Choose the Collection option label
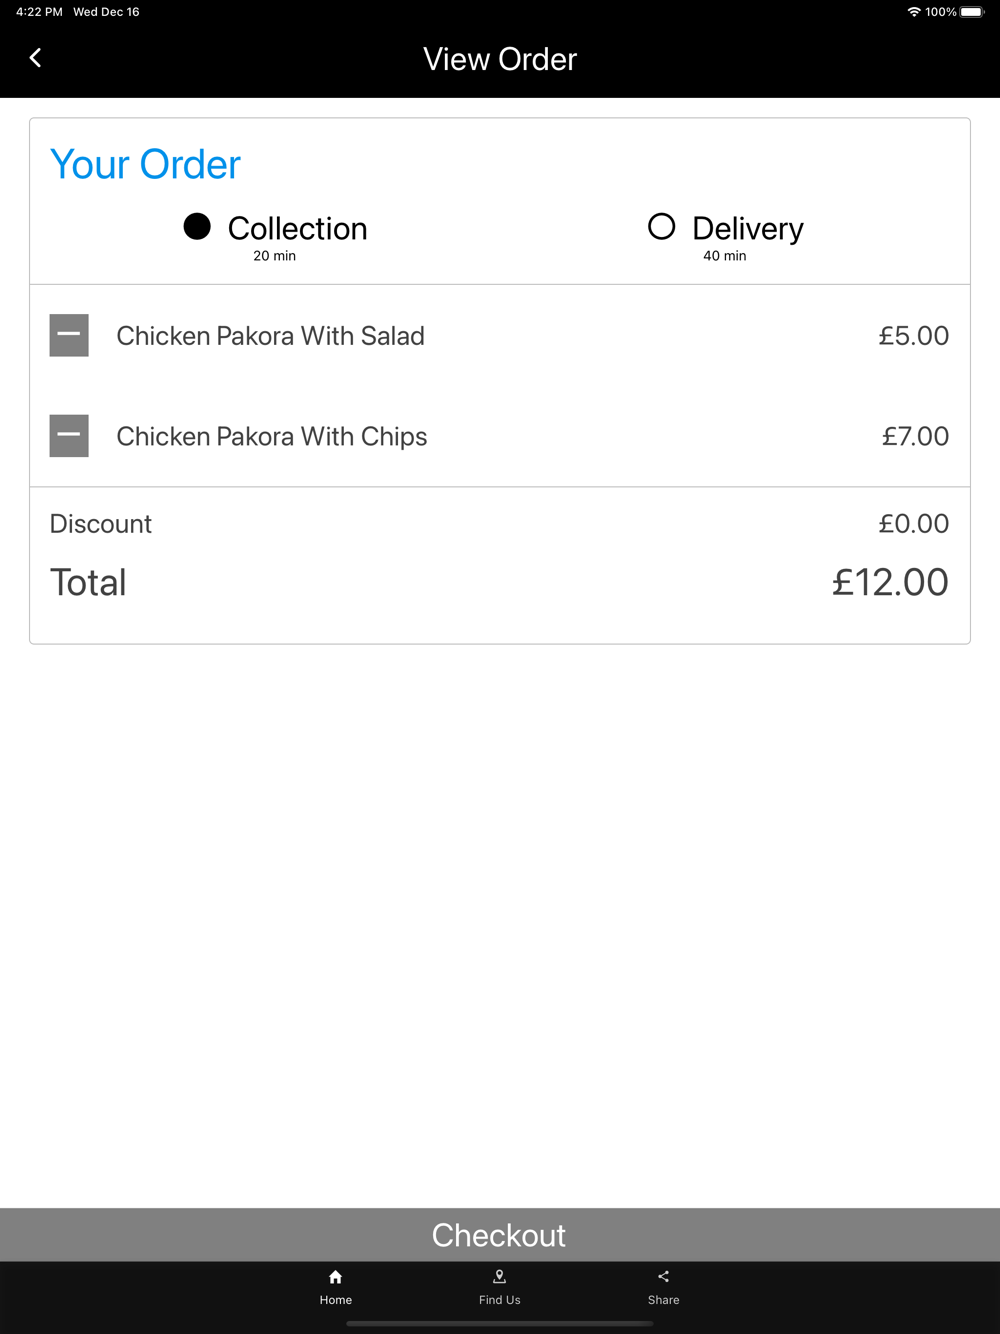This screenshot has height=1334, width=1000. [297, 229]
